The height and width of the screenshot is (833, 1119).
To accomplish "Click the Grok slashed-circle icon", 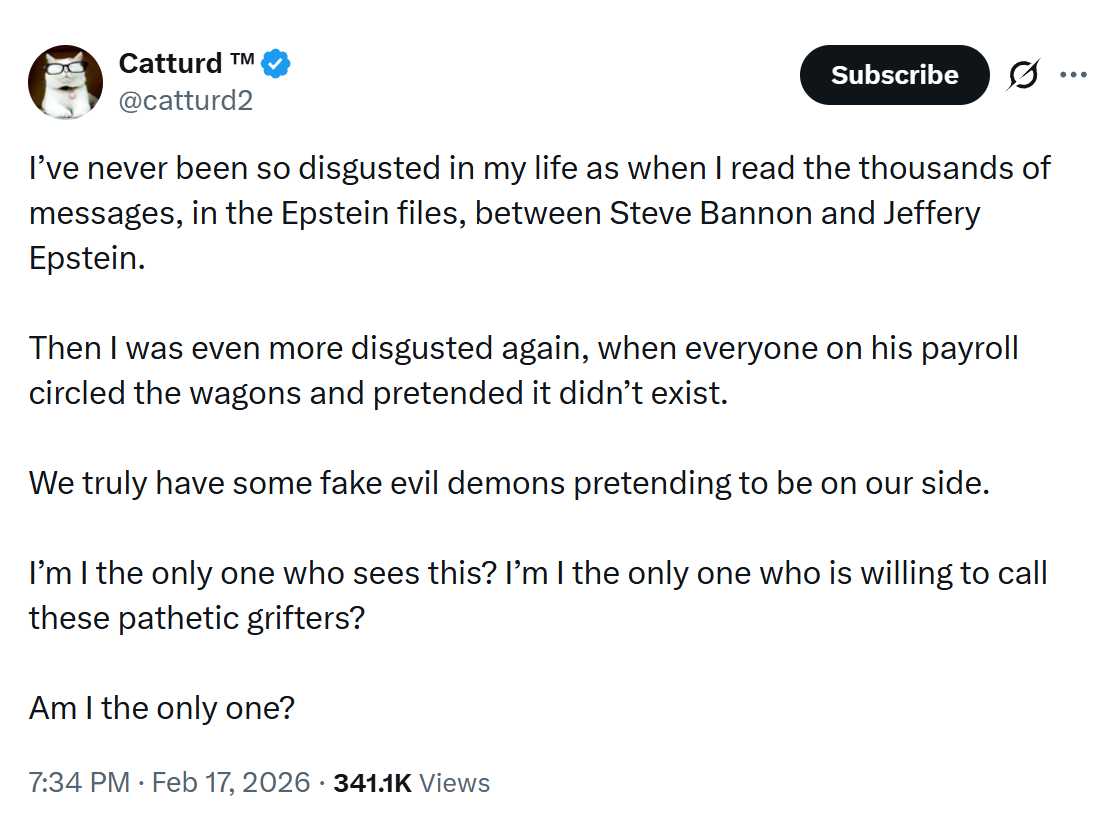I will click(1025, 75).
